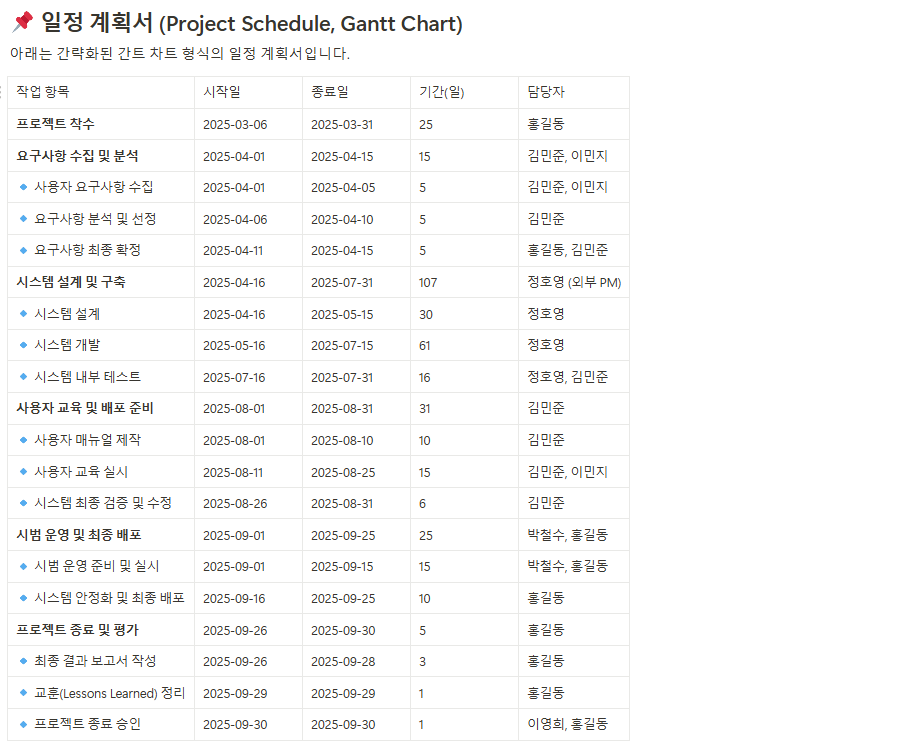Viewport: 915px width, 751px height.
Task: Click the title '일정 계획서 (Project Schedule, Gantt Chart)'
Action: pyautogui.click(x=252, y=23)
